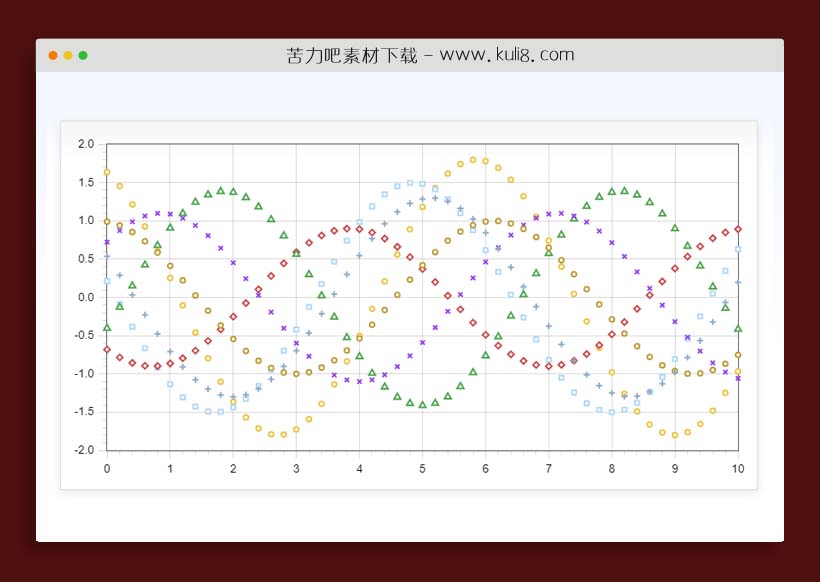Click the title bar text area

(x=430, y=54)
